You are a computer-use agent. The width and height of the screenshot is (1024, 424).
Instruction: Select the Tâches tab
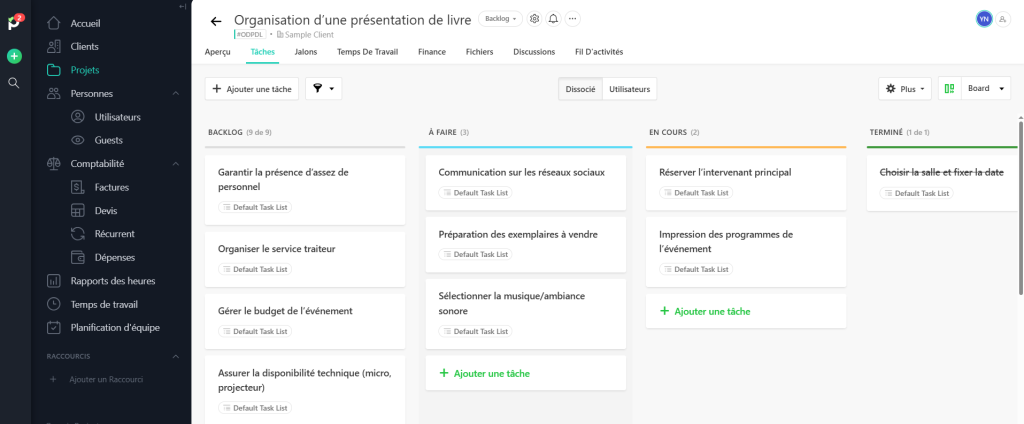tap(263, 52)
